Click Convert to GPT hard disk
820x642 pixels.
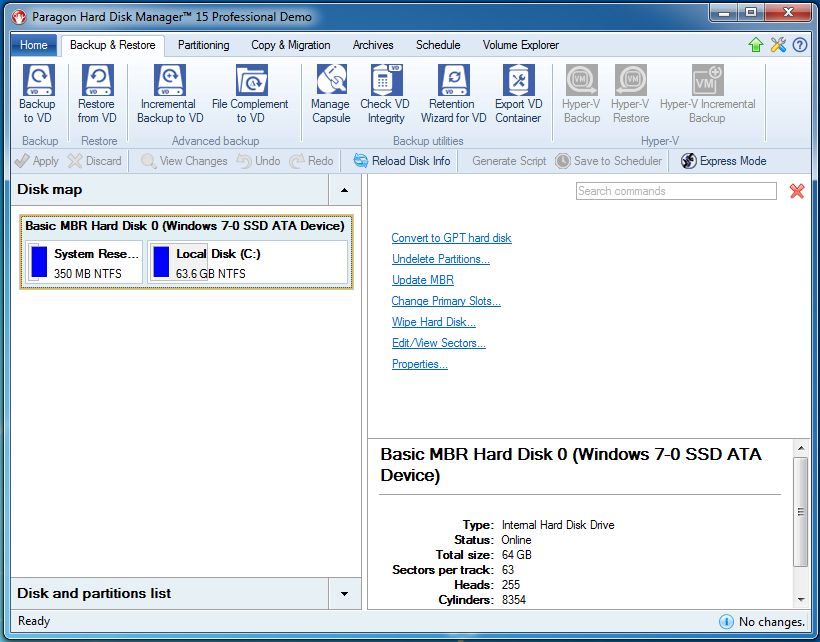450,238
